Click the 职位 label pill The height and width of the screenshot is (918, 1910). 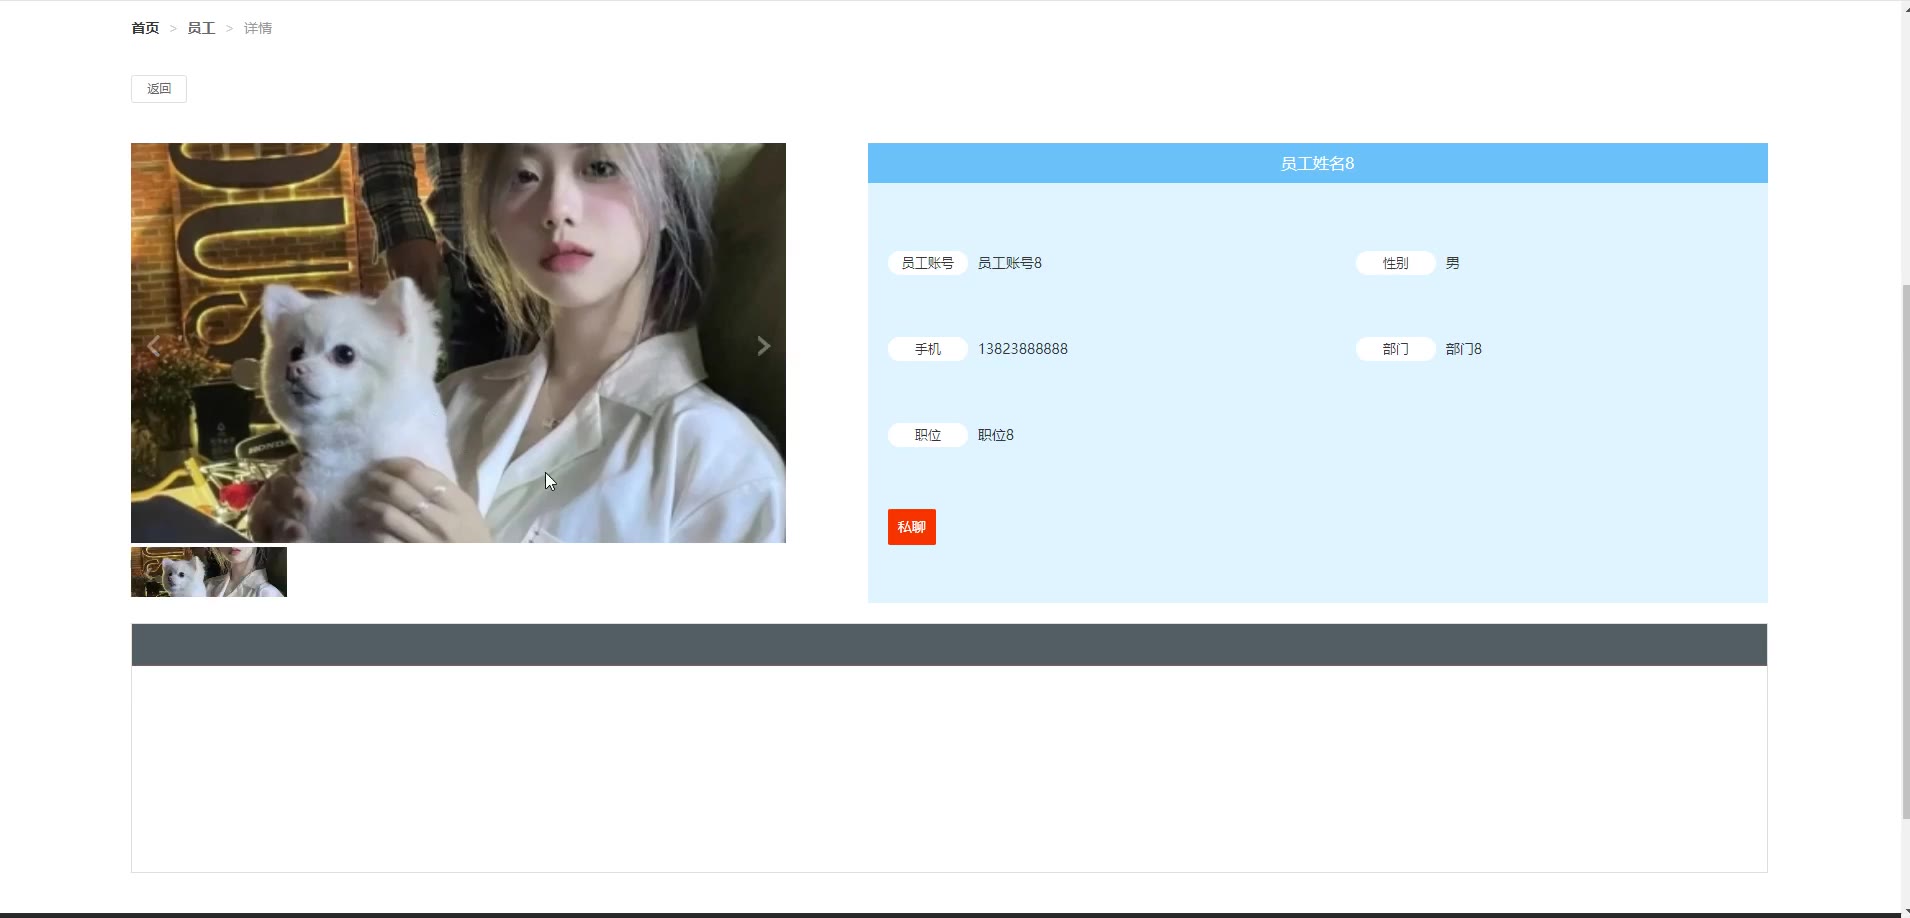(x=928, y=435)
